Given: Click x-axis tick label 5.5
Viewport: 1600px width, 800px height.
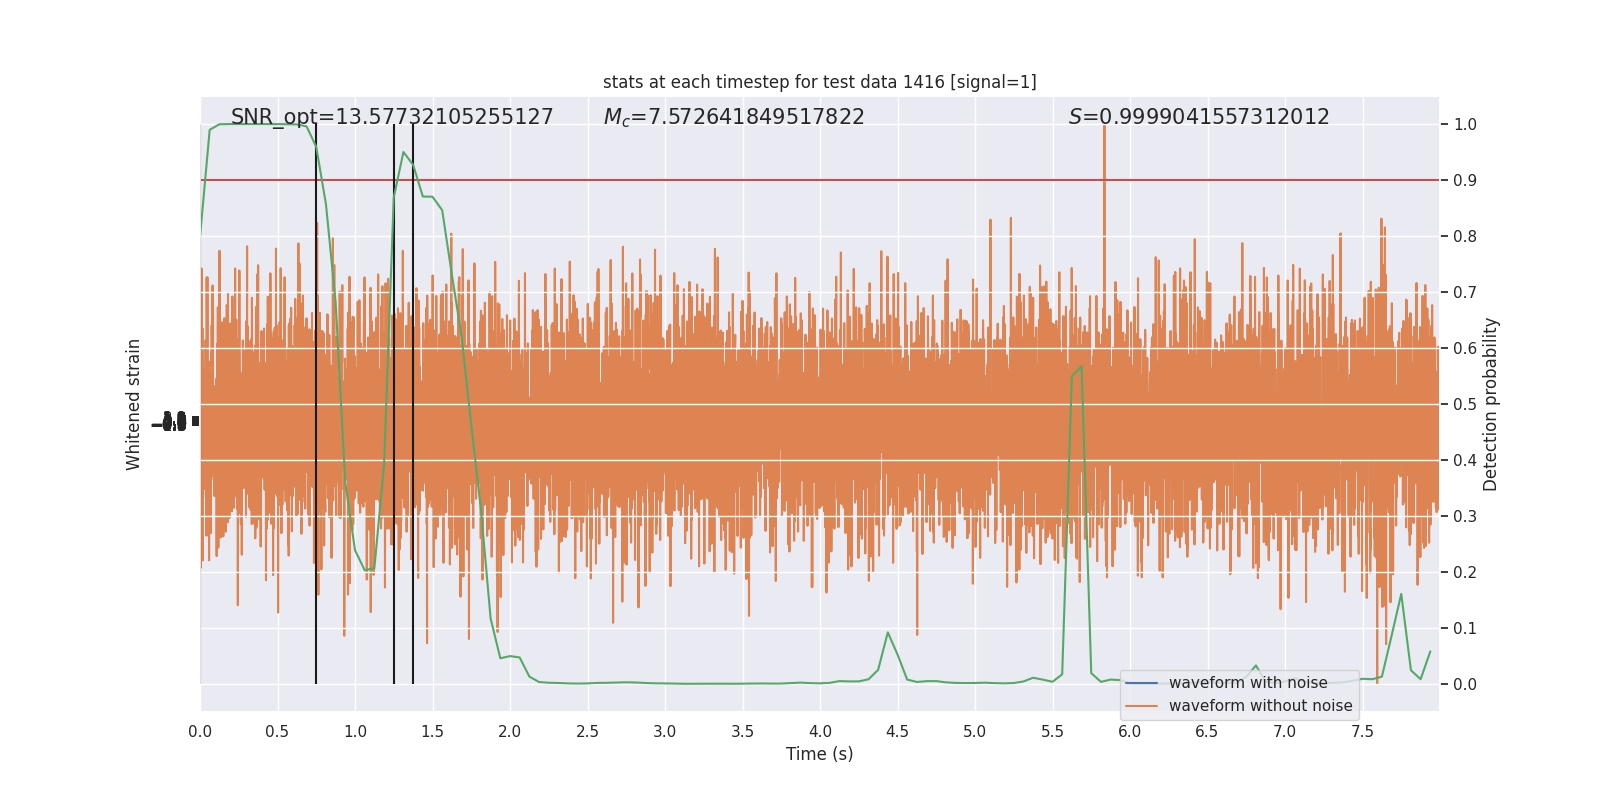Looking at the screenshot, I should coord(1052,732).
